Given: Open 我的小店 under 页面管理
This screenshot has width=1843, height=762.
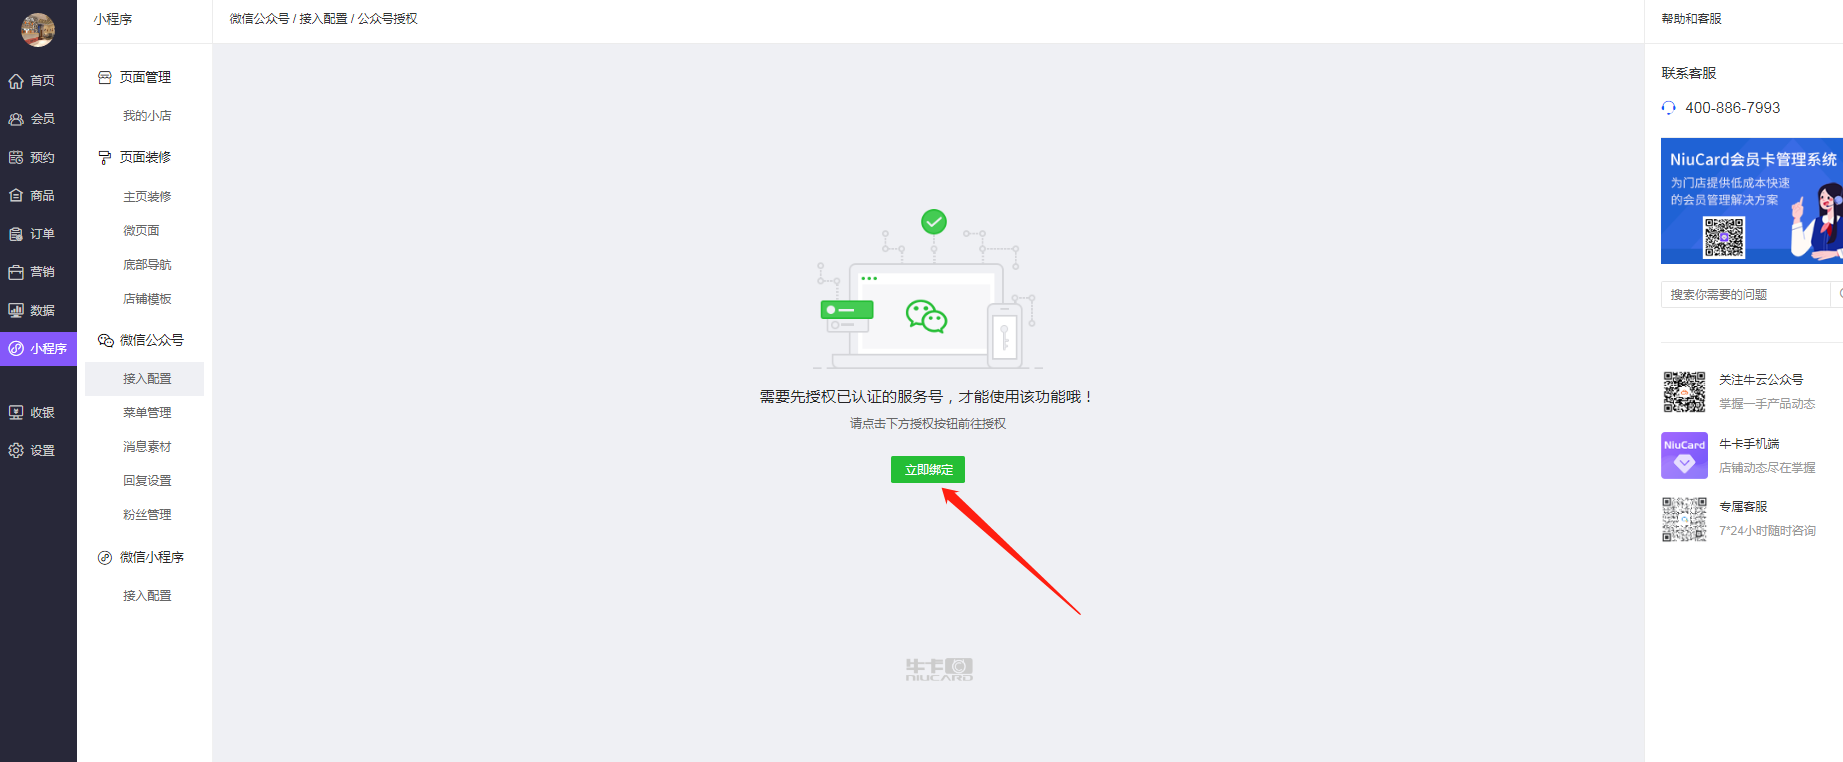Looking at the screenshot, I should 147,116.
